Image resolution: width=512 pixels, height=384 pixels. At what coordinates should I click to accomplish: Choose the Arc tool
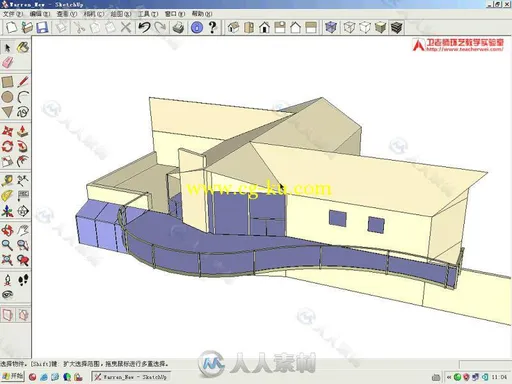[23, 97]
